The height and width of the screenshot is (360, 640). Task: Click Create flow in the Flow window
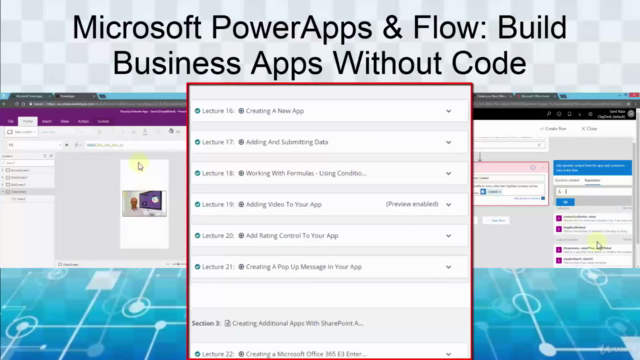(x=553, y=129)
